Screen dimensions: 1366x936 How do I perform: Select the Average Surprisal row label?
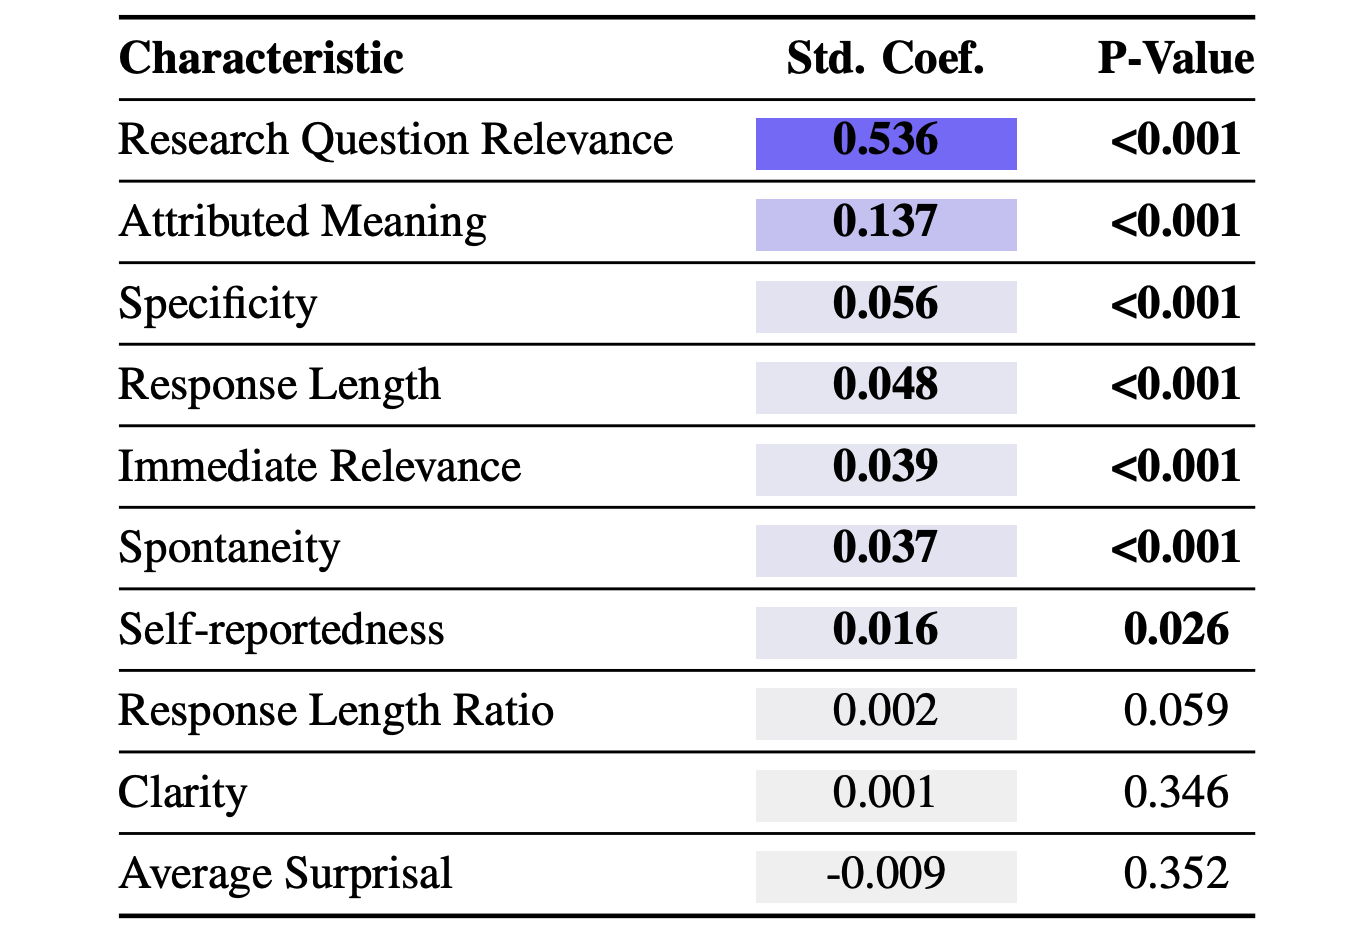tap(285, 874)
